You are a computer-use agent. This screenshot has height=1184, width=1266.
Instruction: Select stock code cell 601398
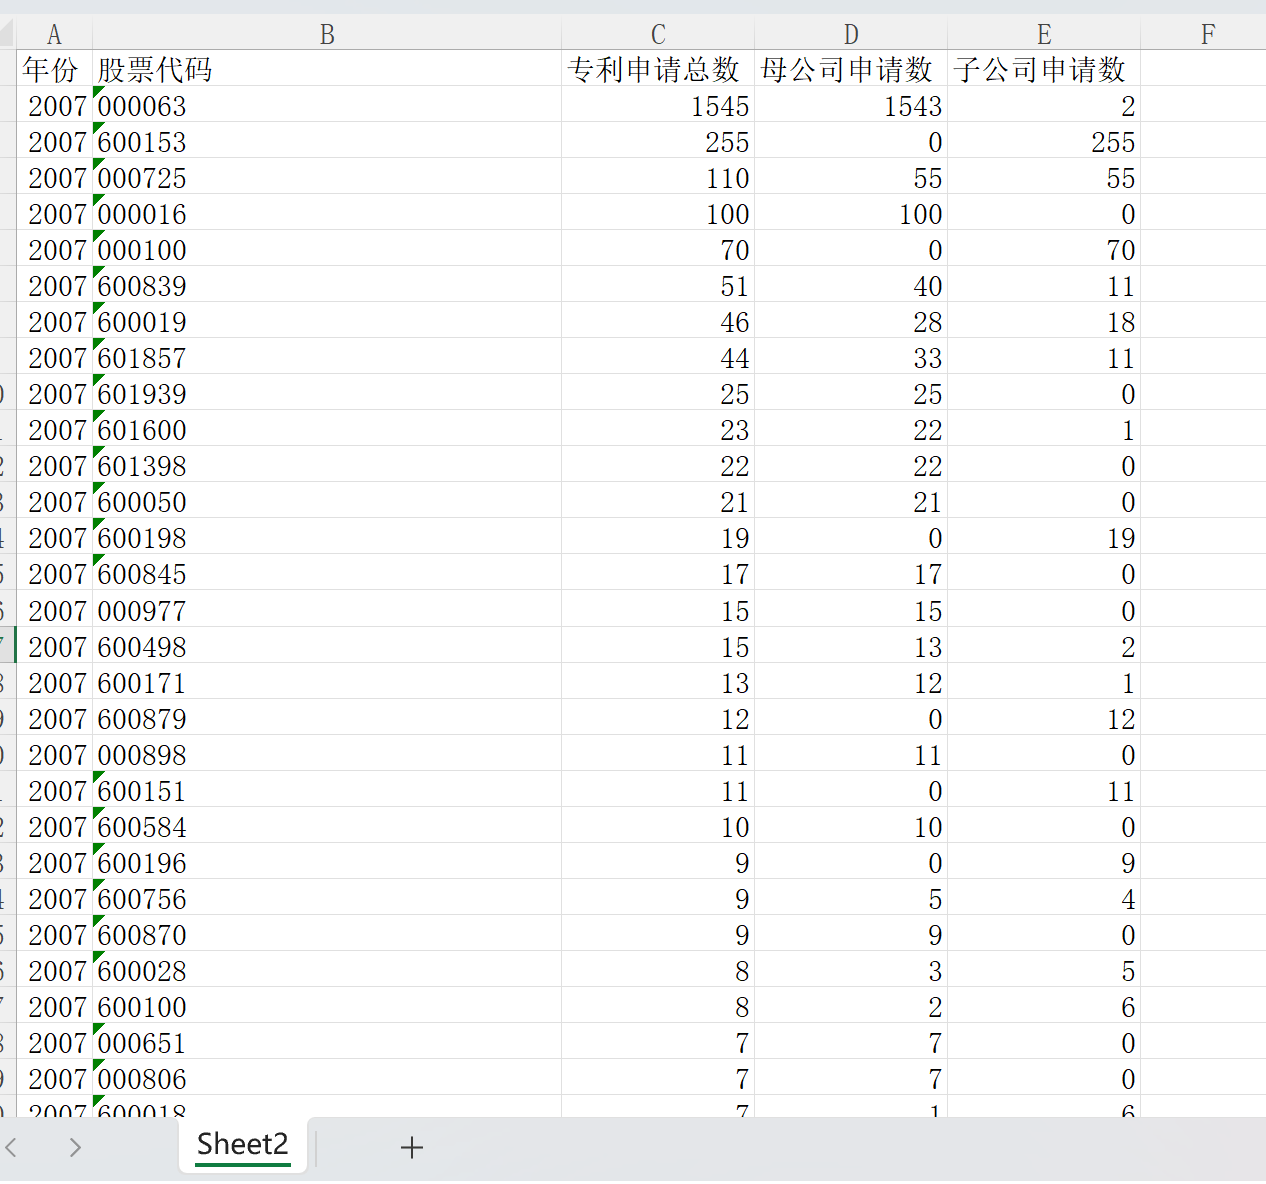327,464
